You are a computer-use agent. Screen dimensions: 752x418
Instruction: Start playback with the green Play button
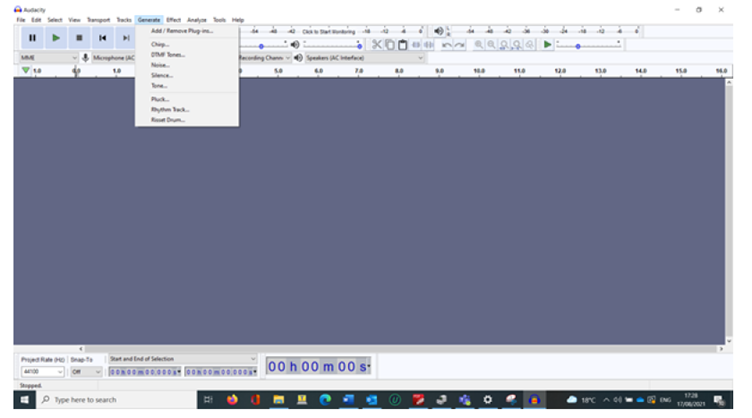click(56, 38)
